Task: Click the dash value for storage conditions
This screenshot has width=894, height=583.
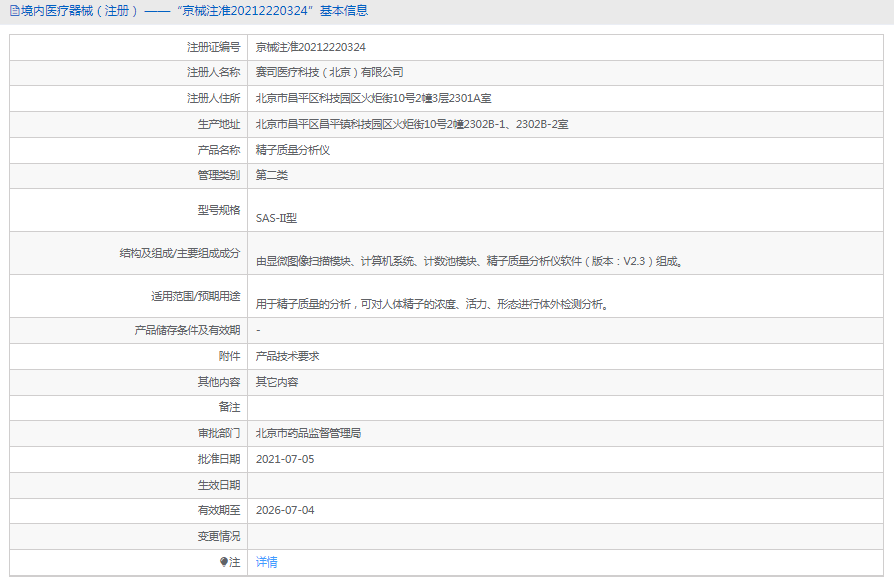Action: click(x=258, y=331)
